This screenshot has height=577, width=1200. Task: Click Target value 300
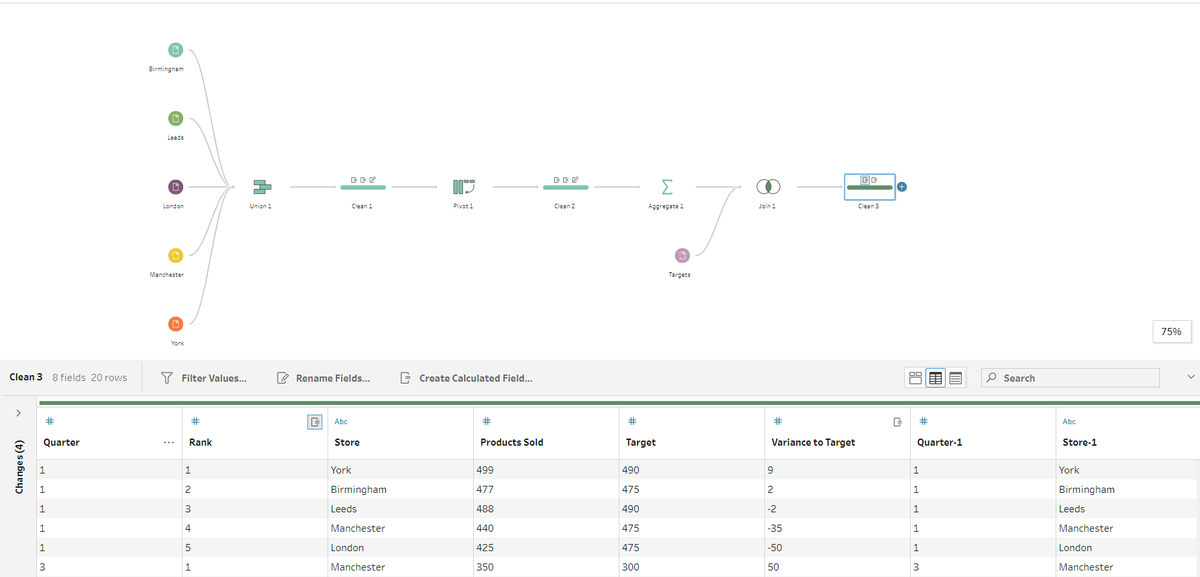tap(691, 567)
